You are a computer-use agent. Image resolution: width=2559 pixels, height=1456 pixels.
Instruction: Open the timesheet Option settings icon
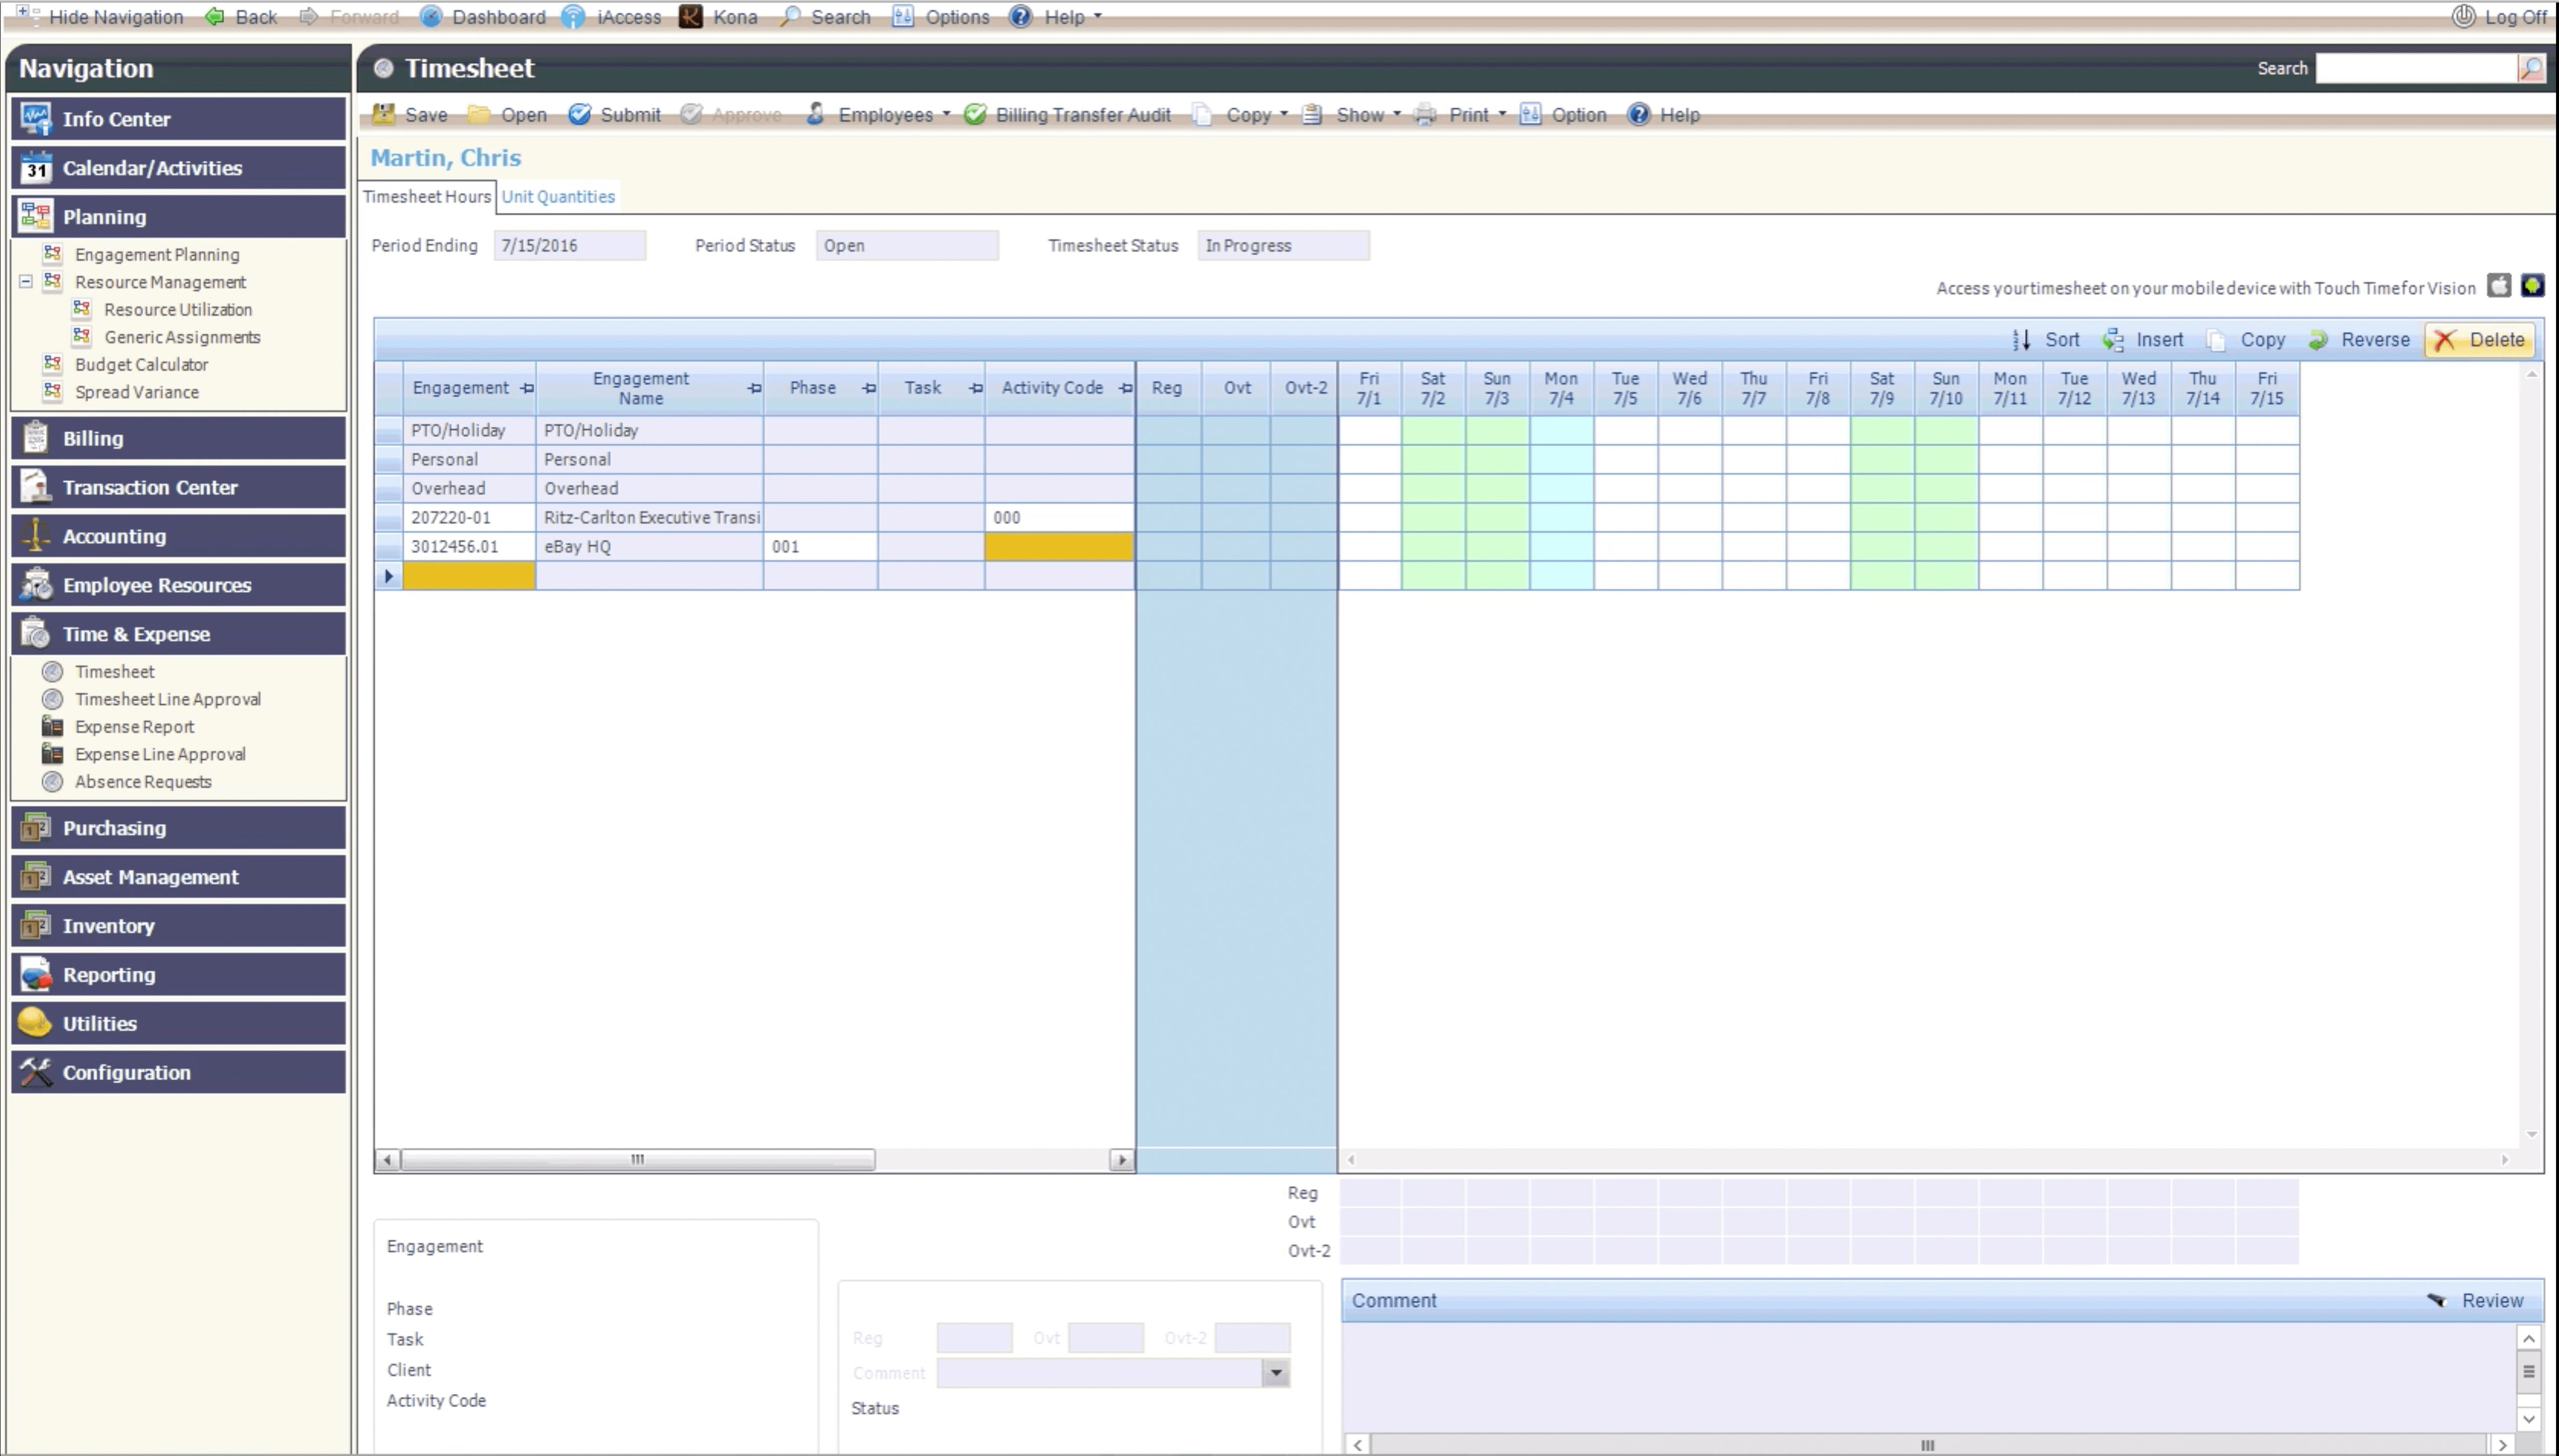tap(1530, 114)
